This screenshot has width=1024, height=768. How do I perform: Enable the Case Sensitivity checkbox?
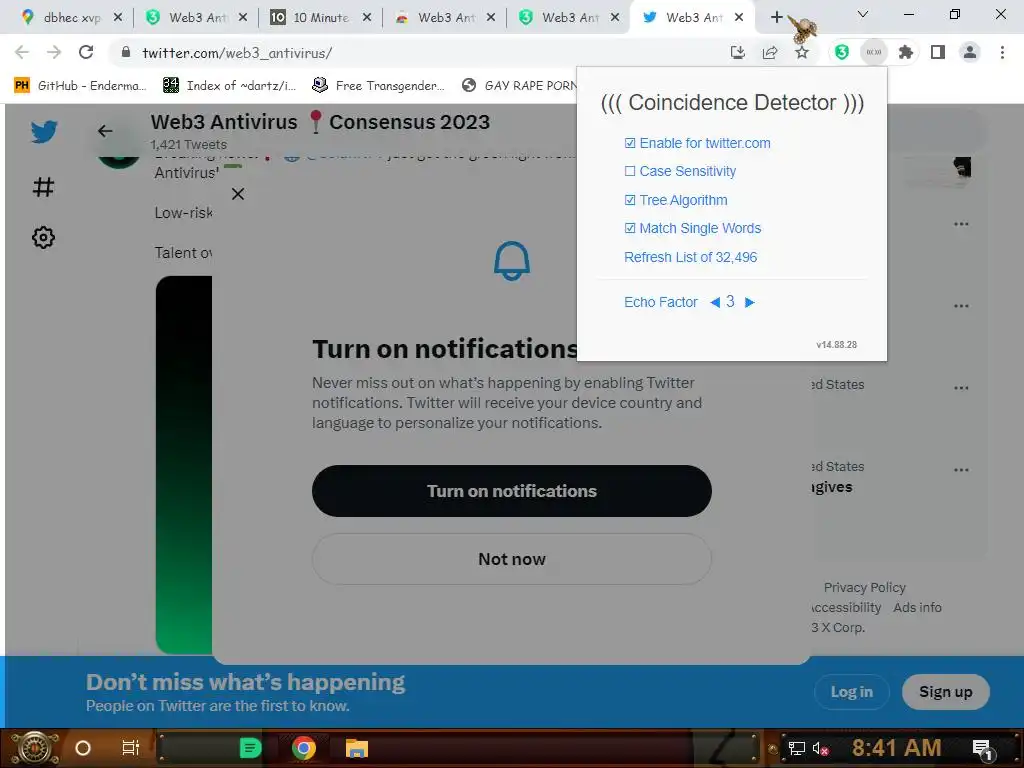(x=630, y=171)
